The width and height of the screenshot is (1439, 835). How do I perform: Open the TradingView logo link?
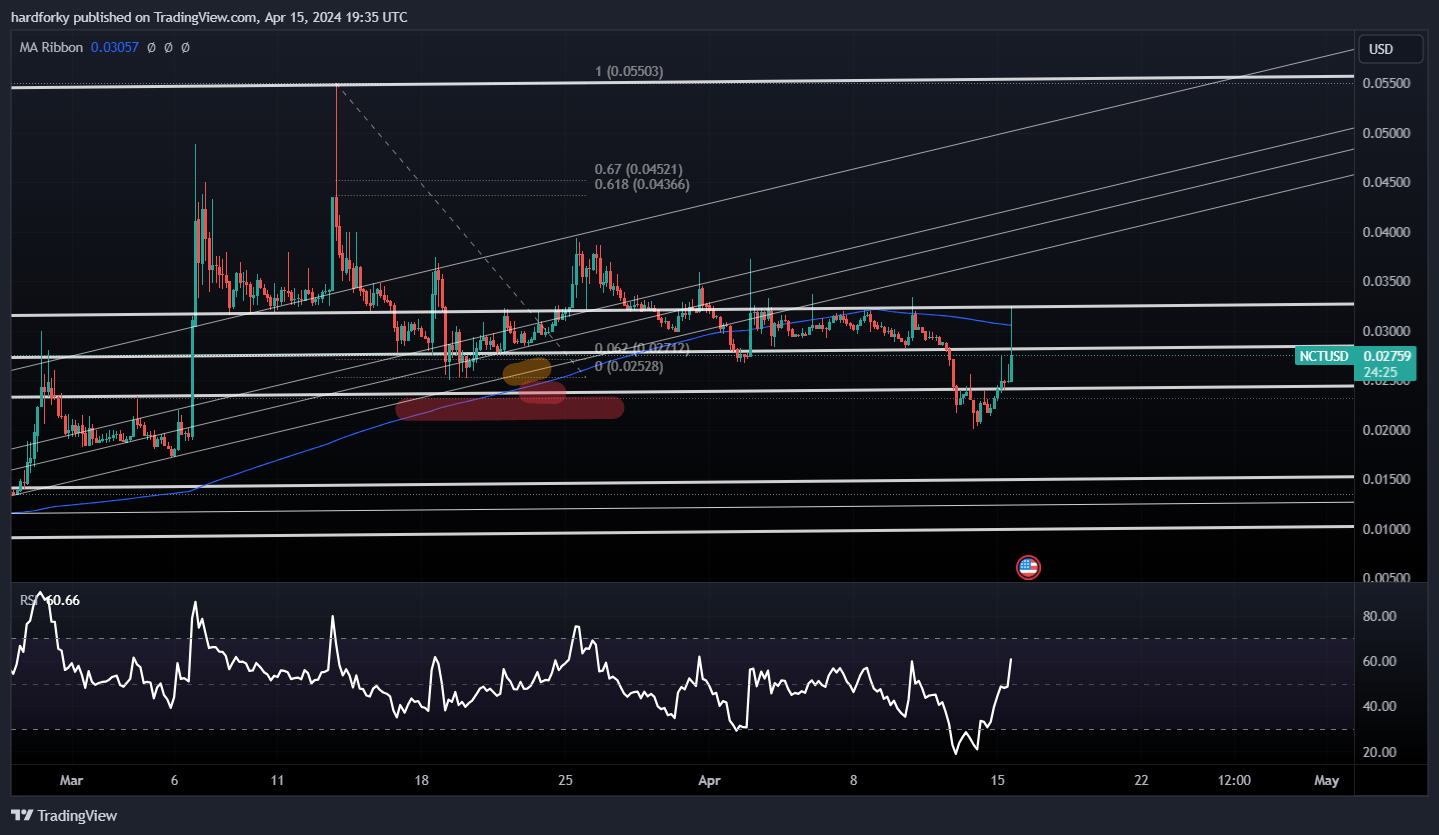coord(64,815)
